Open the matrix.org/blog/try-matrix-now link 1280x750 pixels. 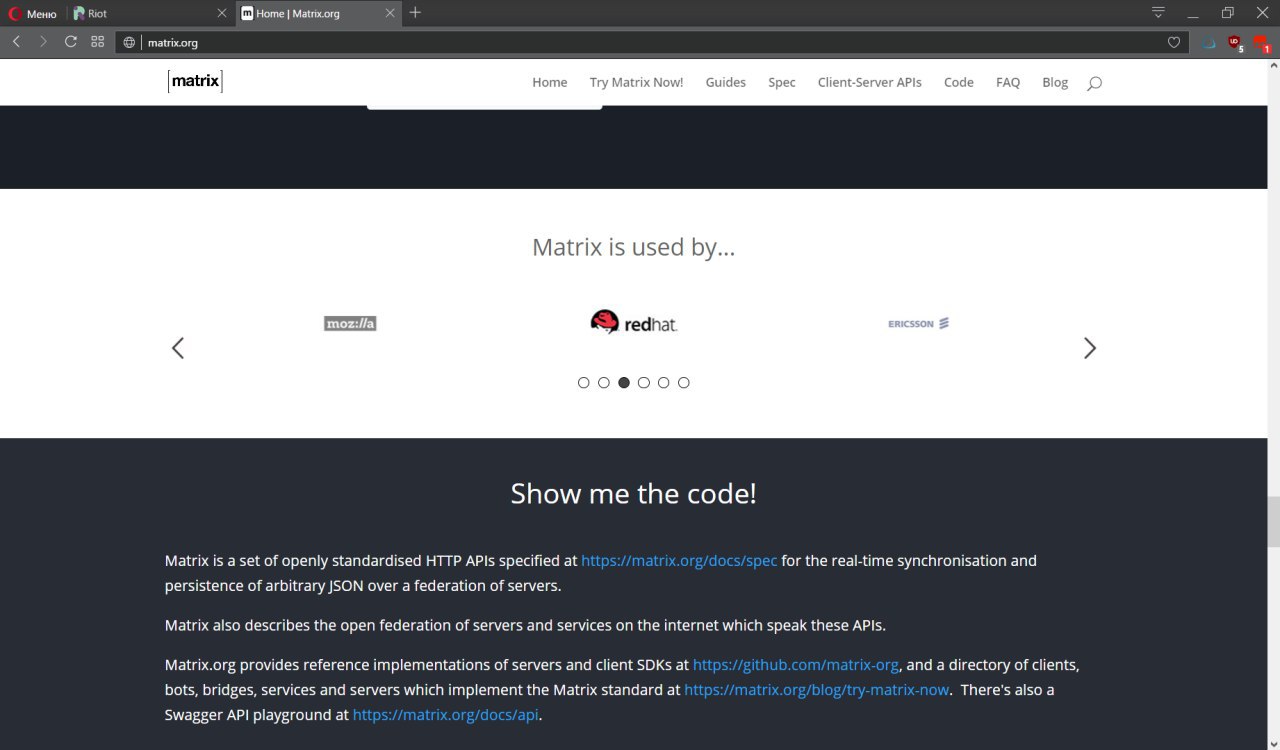pos(817,689)
